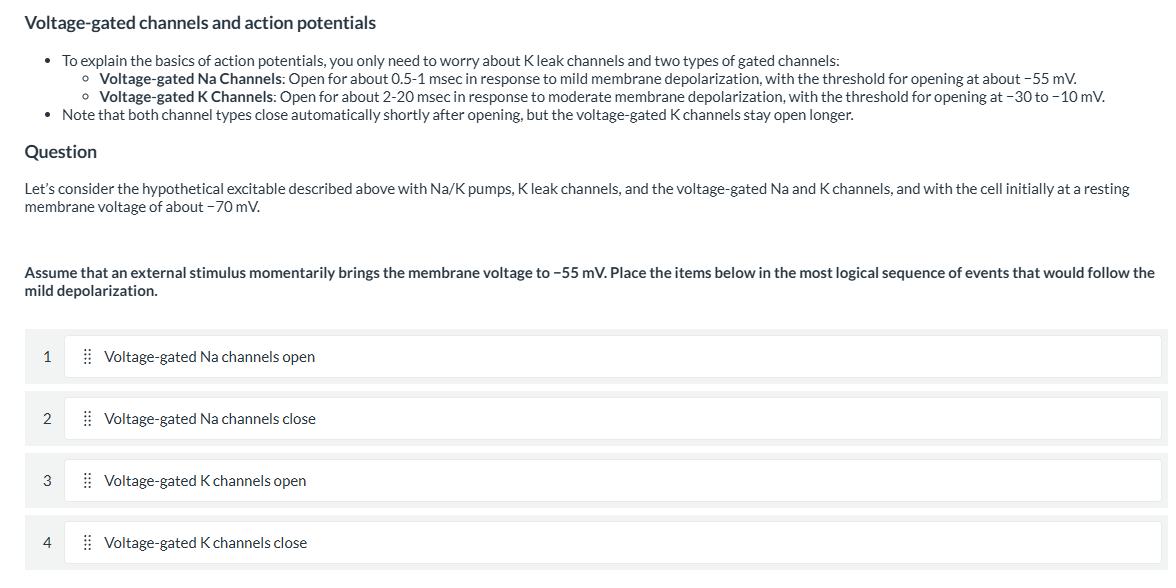Grab drag handle for K channels close
The height and width of the screenshot is (588, 1176).
click(87, 543)
